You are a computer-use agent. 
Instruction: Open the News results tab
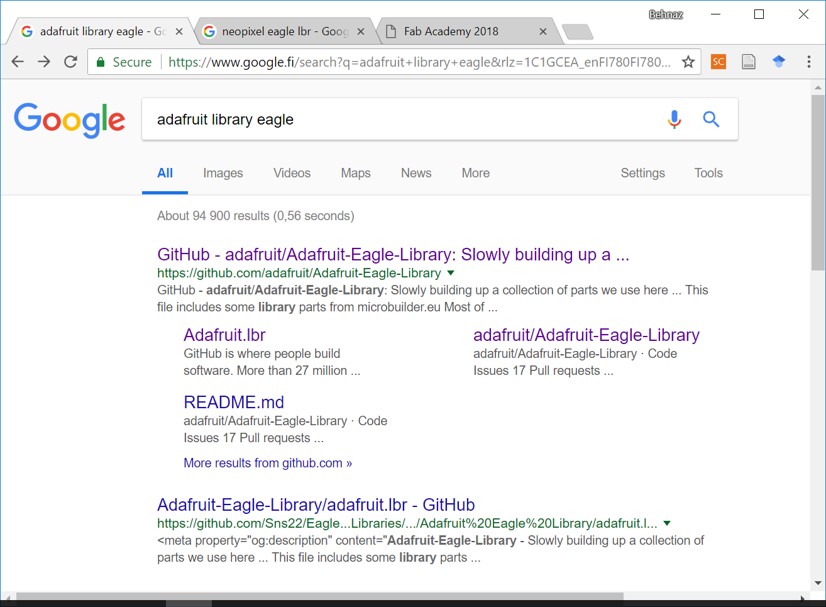point(416,173)
